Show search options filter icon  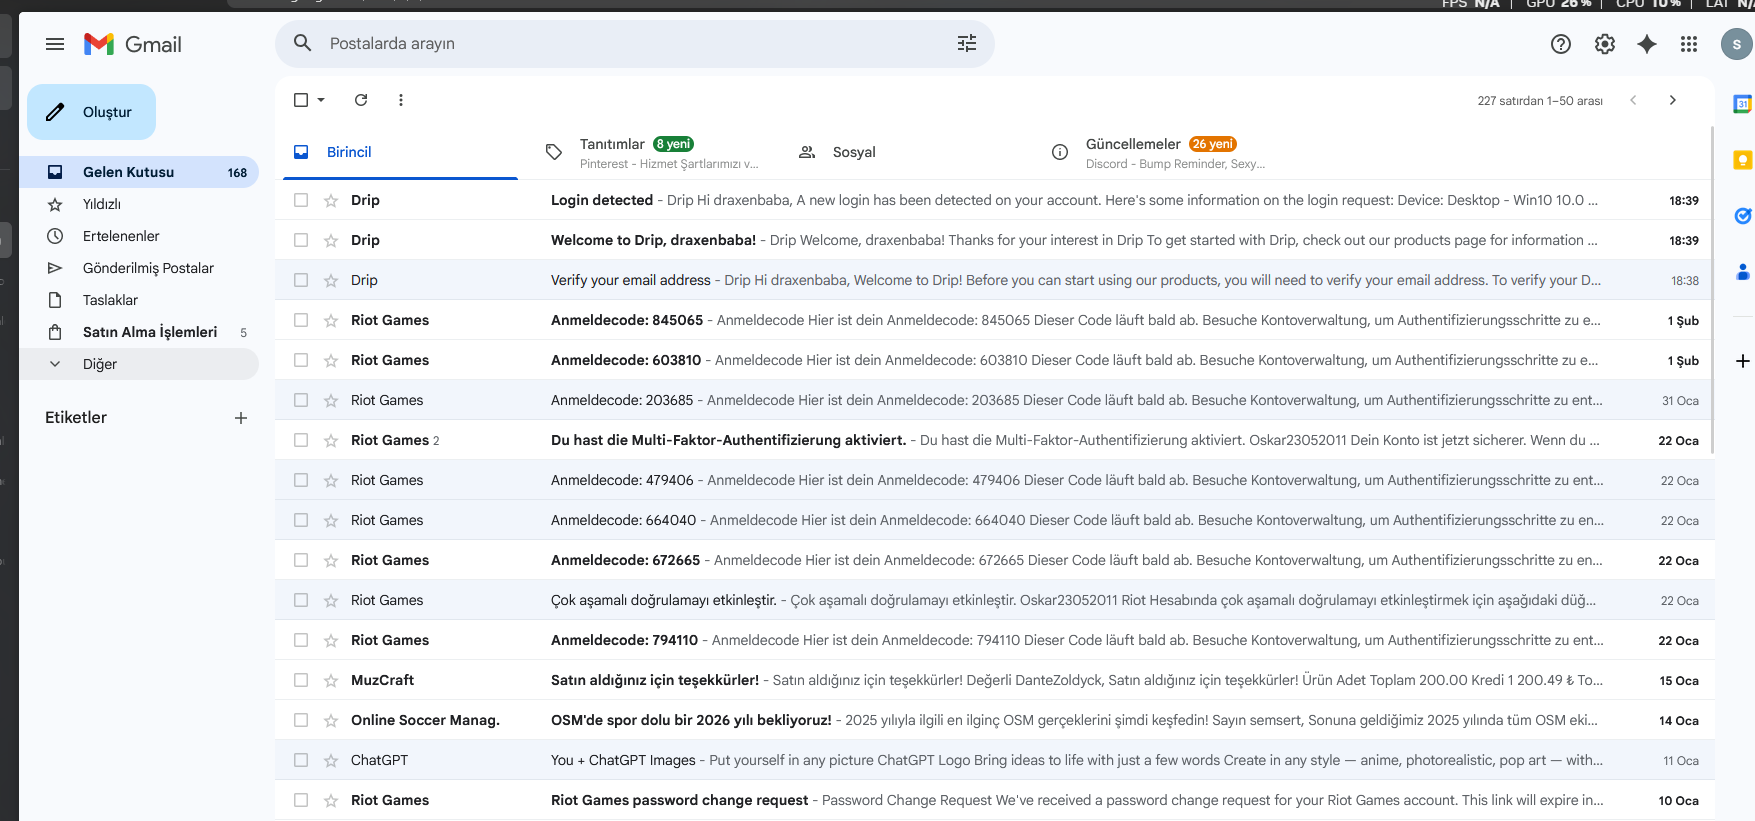coord(967,43)
